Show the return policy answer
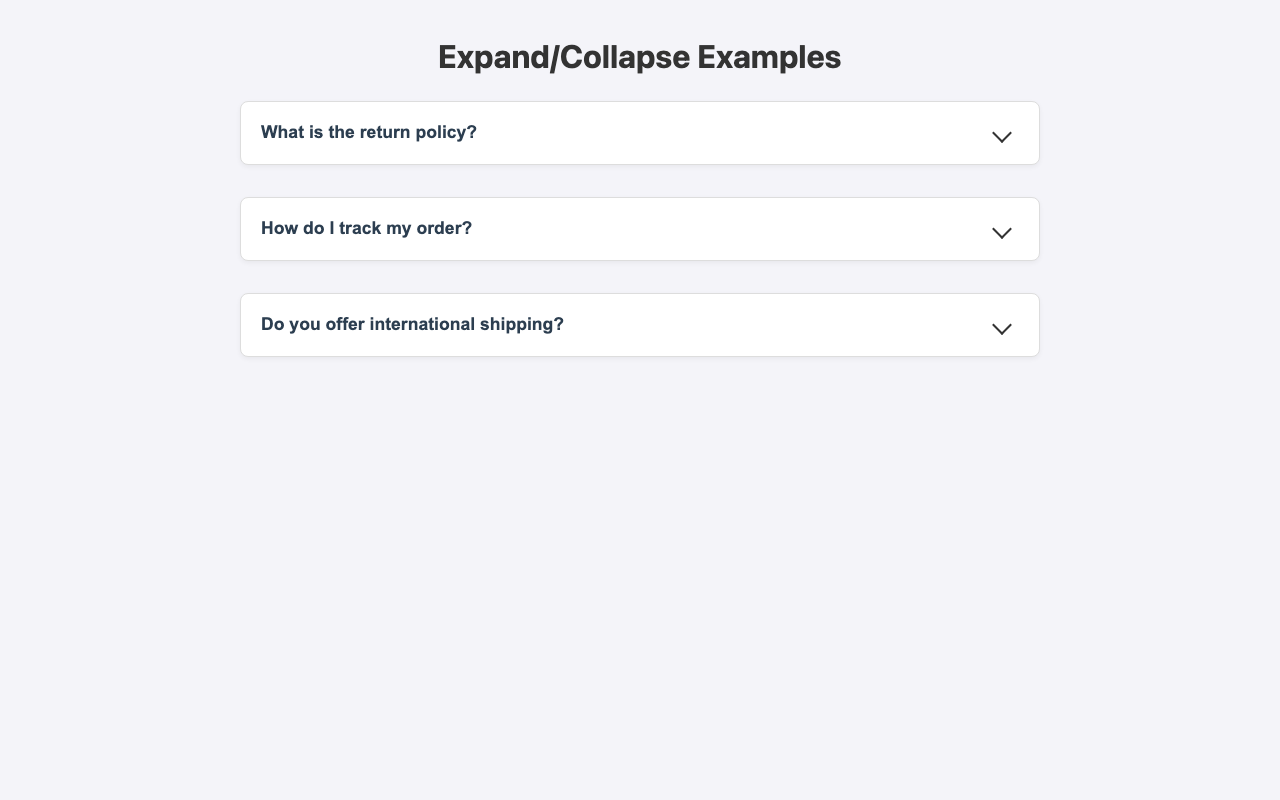This screenshot has width=1280, height=800. (x=640, y=133)
